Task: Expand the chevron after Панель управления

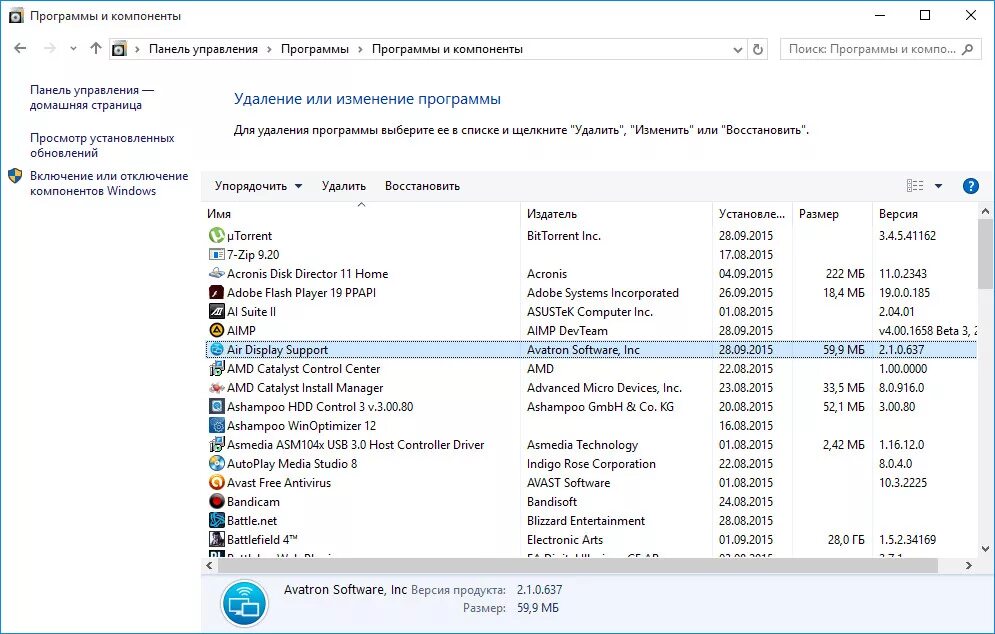Action: click(269, 50)
